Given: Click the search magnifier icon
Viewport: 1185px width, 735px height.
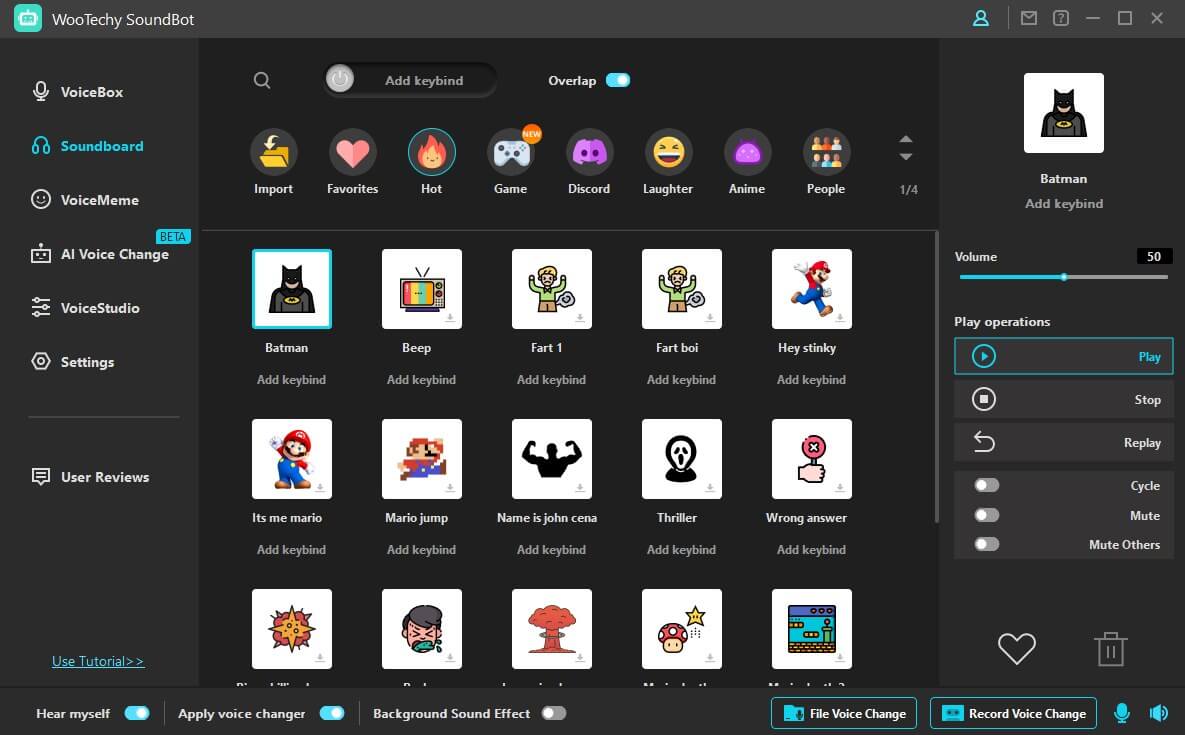Looking at the screenshot, I should click(262, 81).
